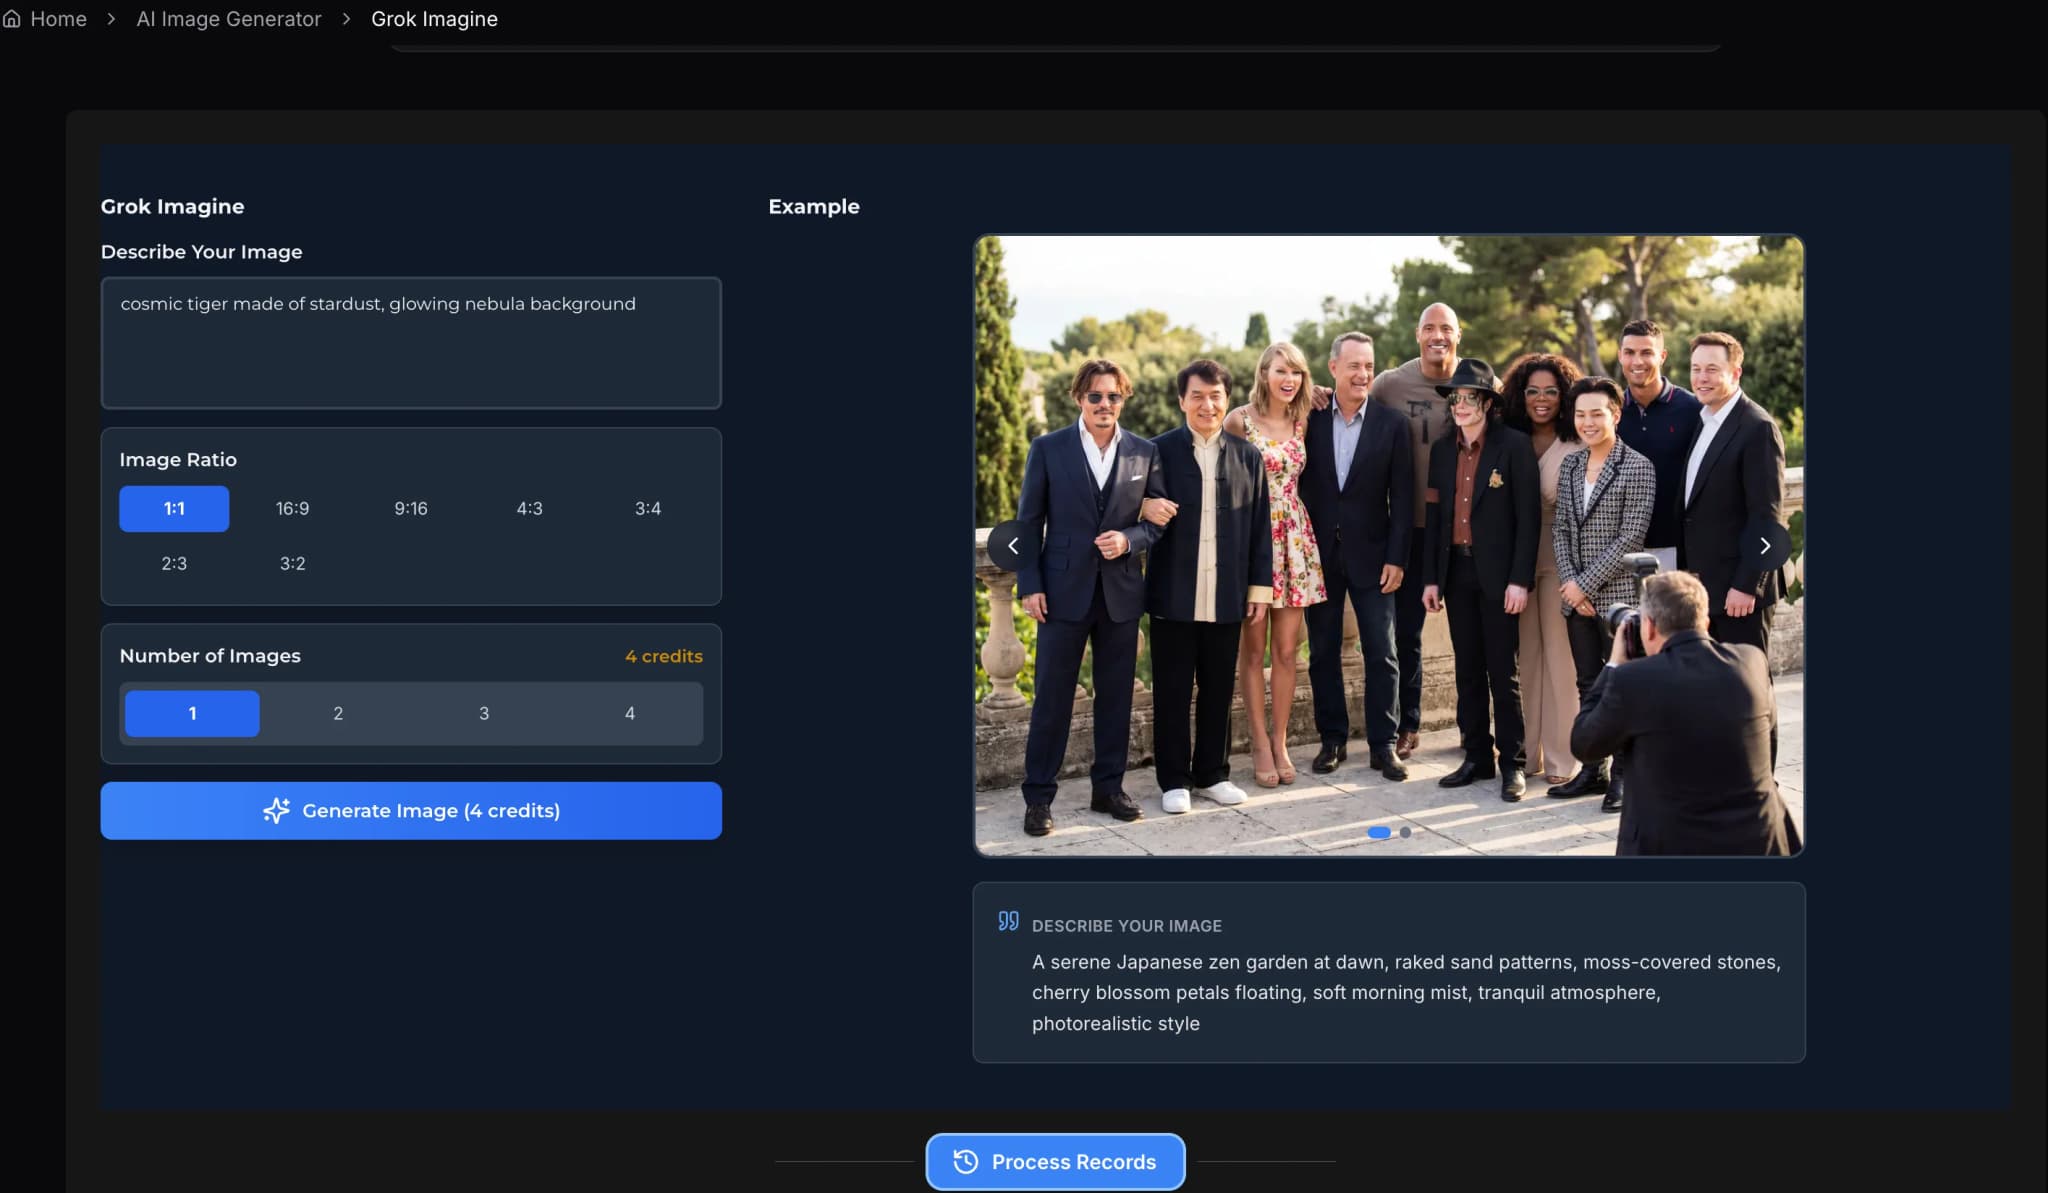Click next arrow on example carousel
This screenshot has height=1193, width=2048.
[x=1765, y=546]
